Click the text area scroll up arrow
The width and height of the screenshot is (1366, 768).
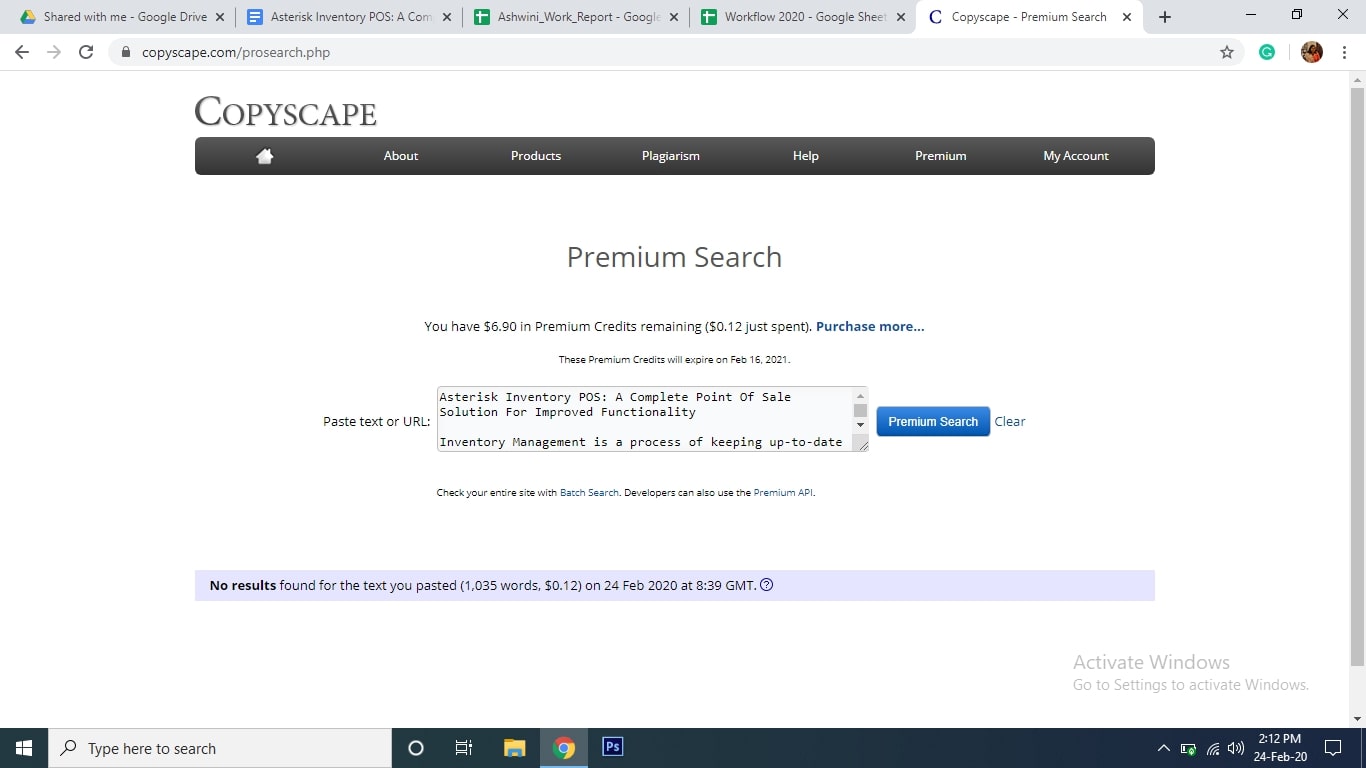(860, 396)
